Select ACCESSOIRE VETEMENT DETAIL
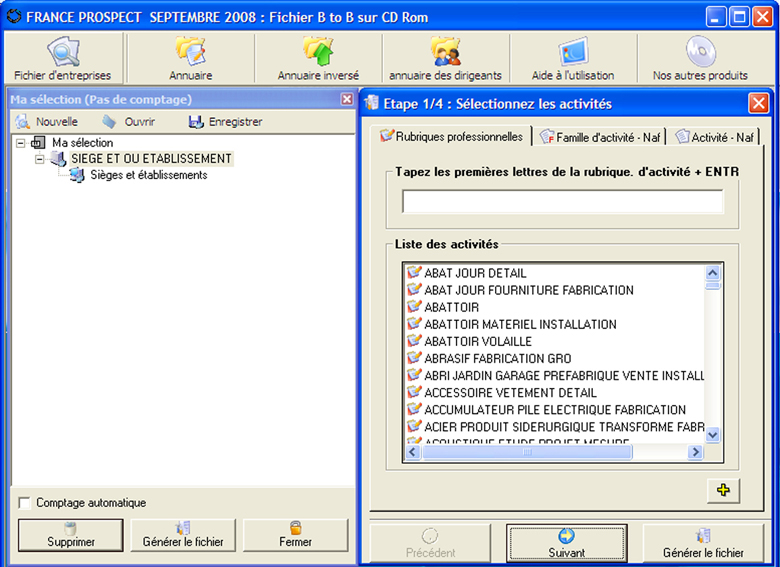Screen dimensions: 780x567 (x=510, y=393)
